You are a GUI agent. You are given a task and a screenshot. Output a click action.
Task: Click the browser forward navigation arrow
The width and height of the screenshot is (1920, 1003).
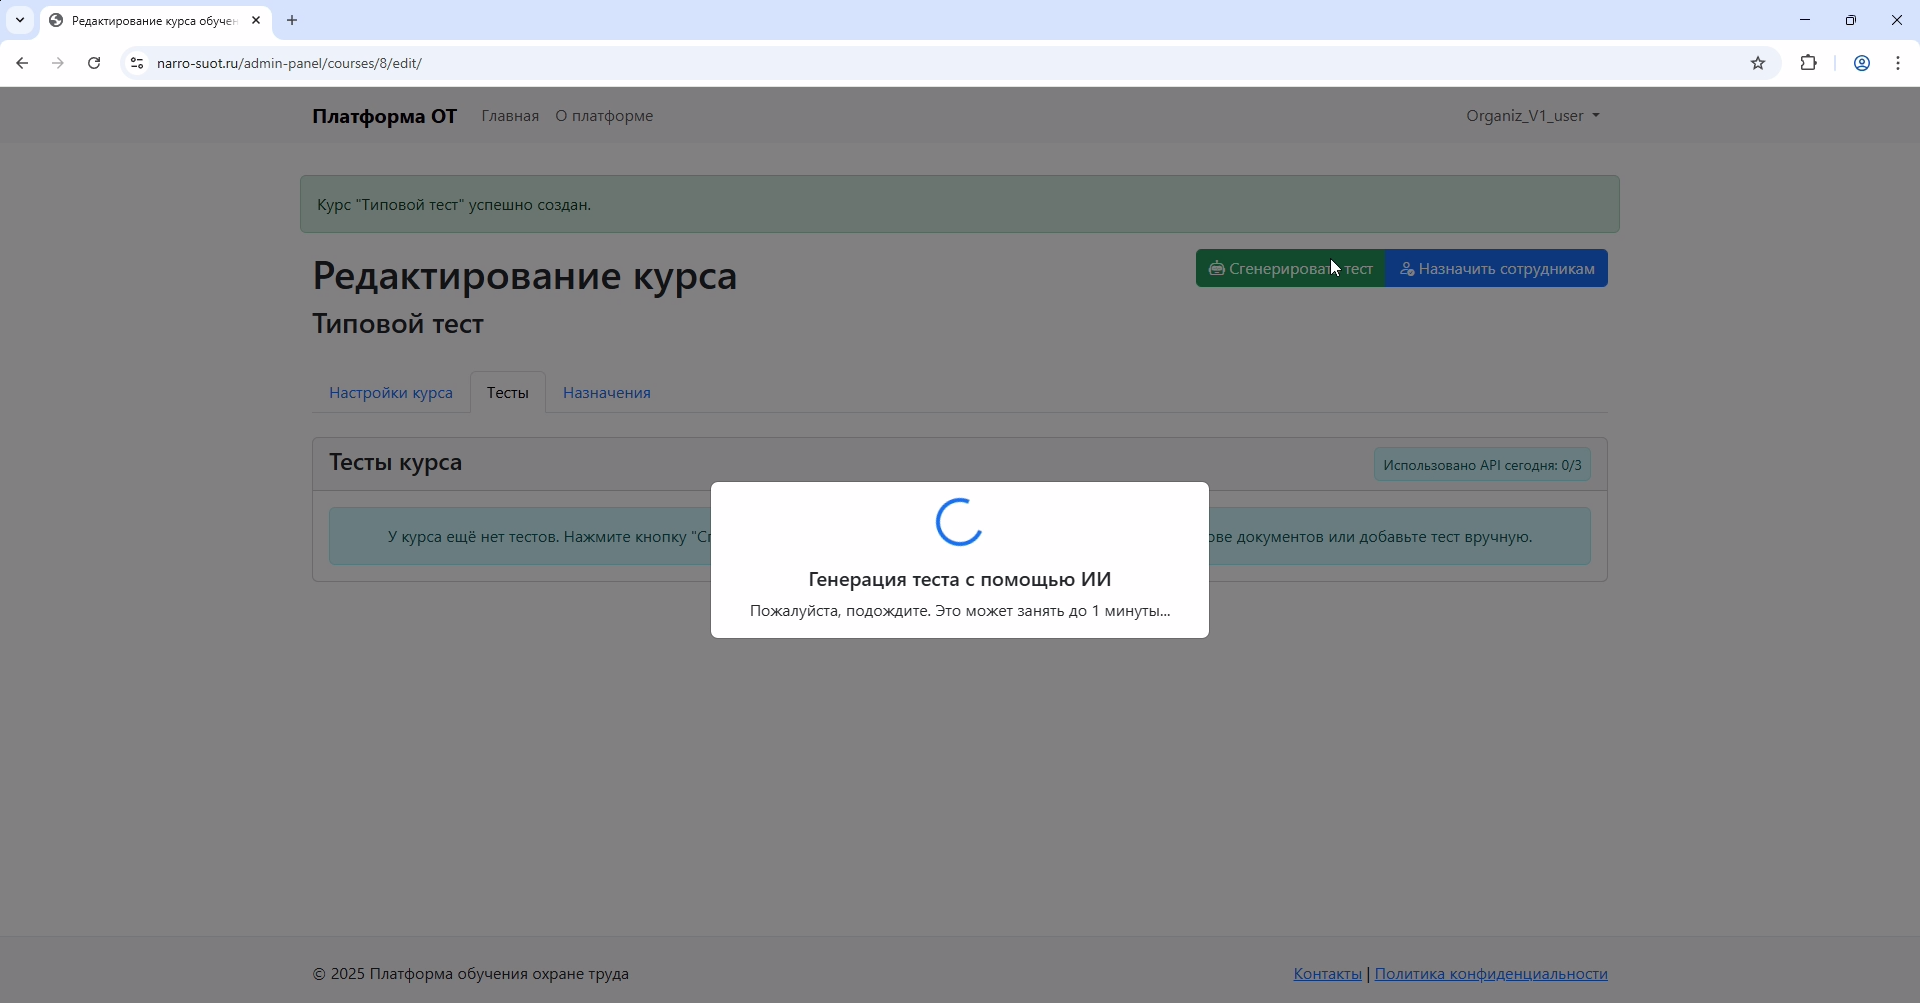tap(58, 63)
